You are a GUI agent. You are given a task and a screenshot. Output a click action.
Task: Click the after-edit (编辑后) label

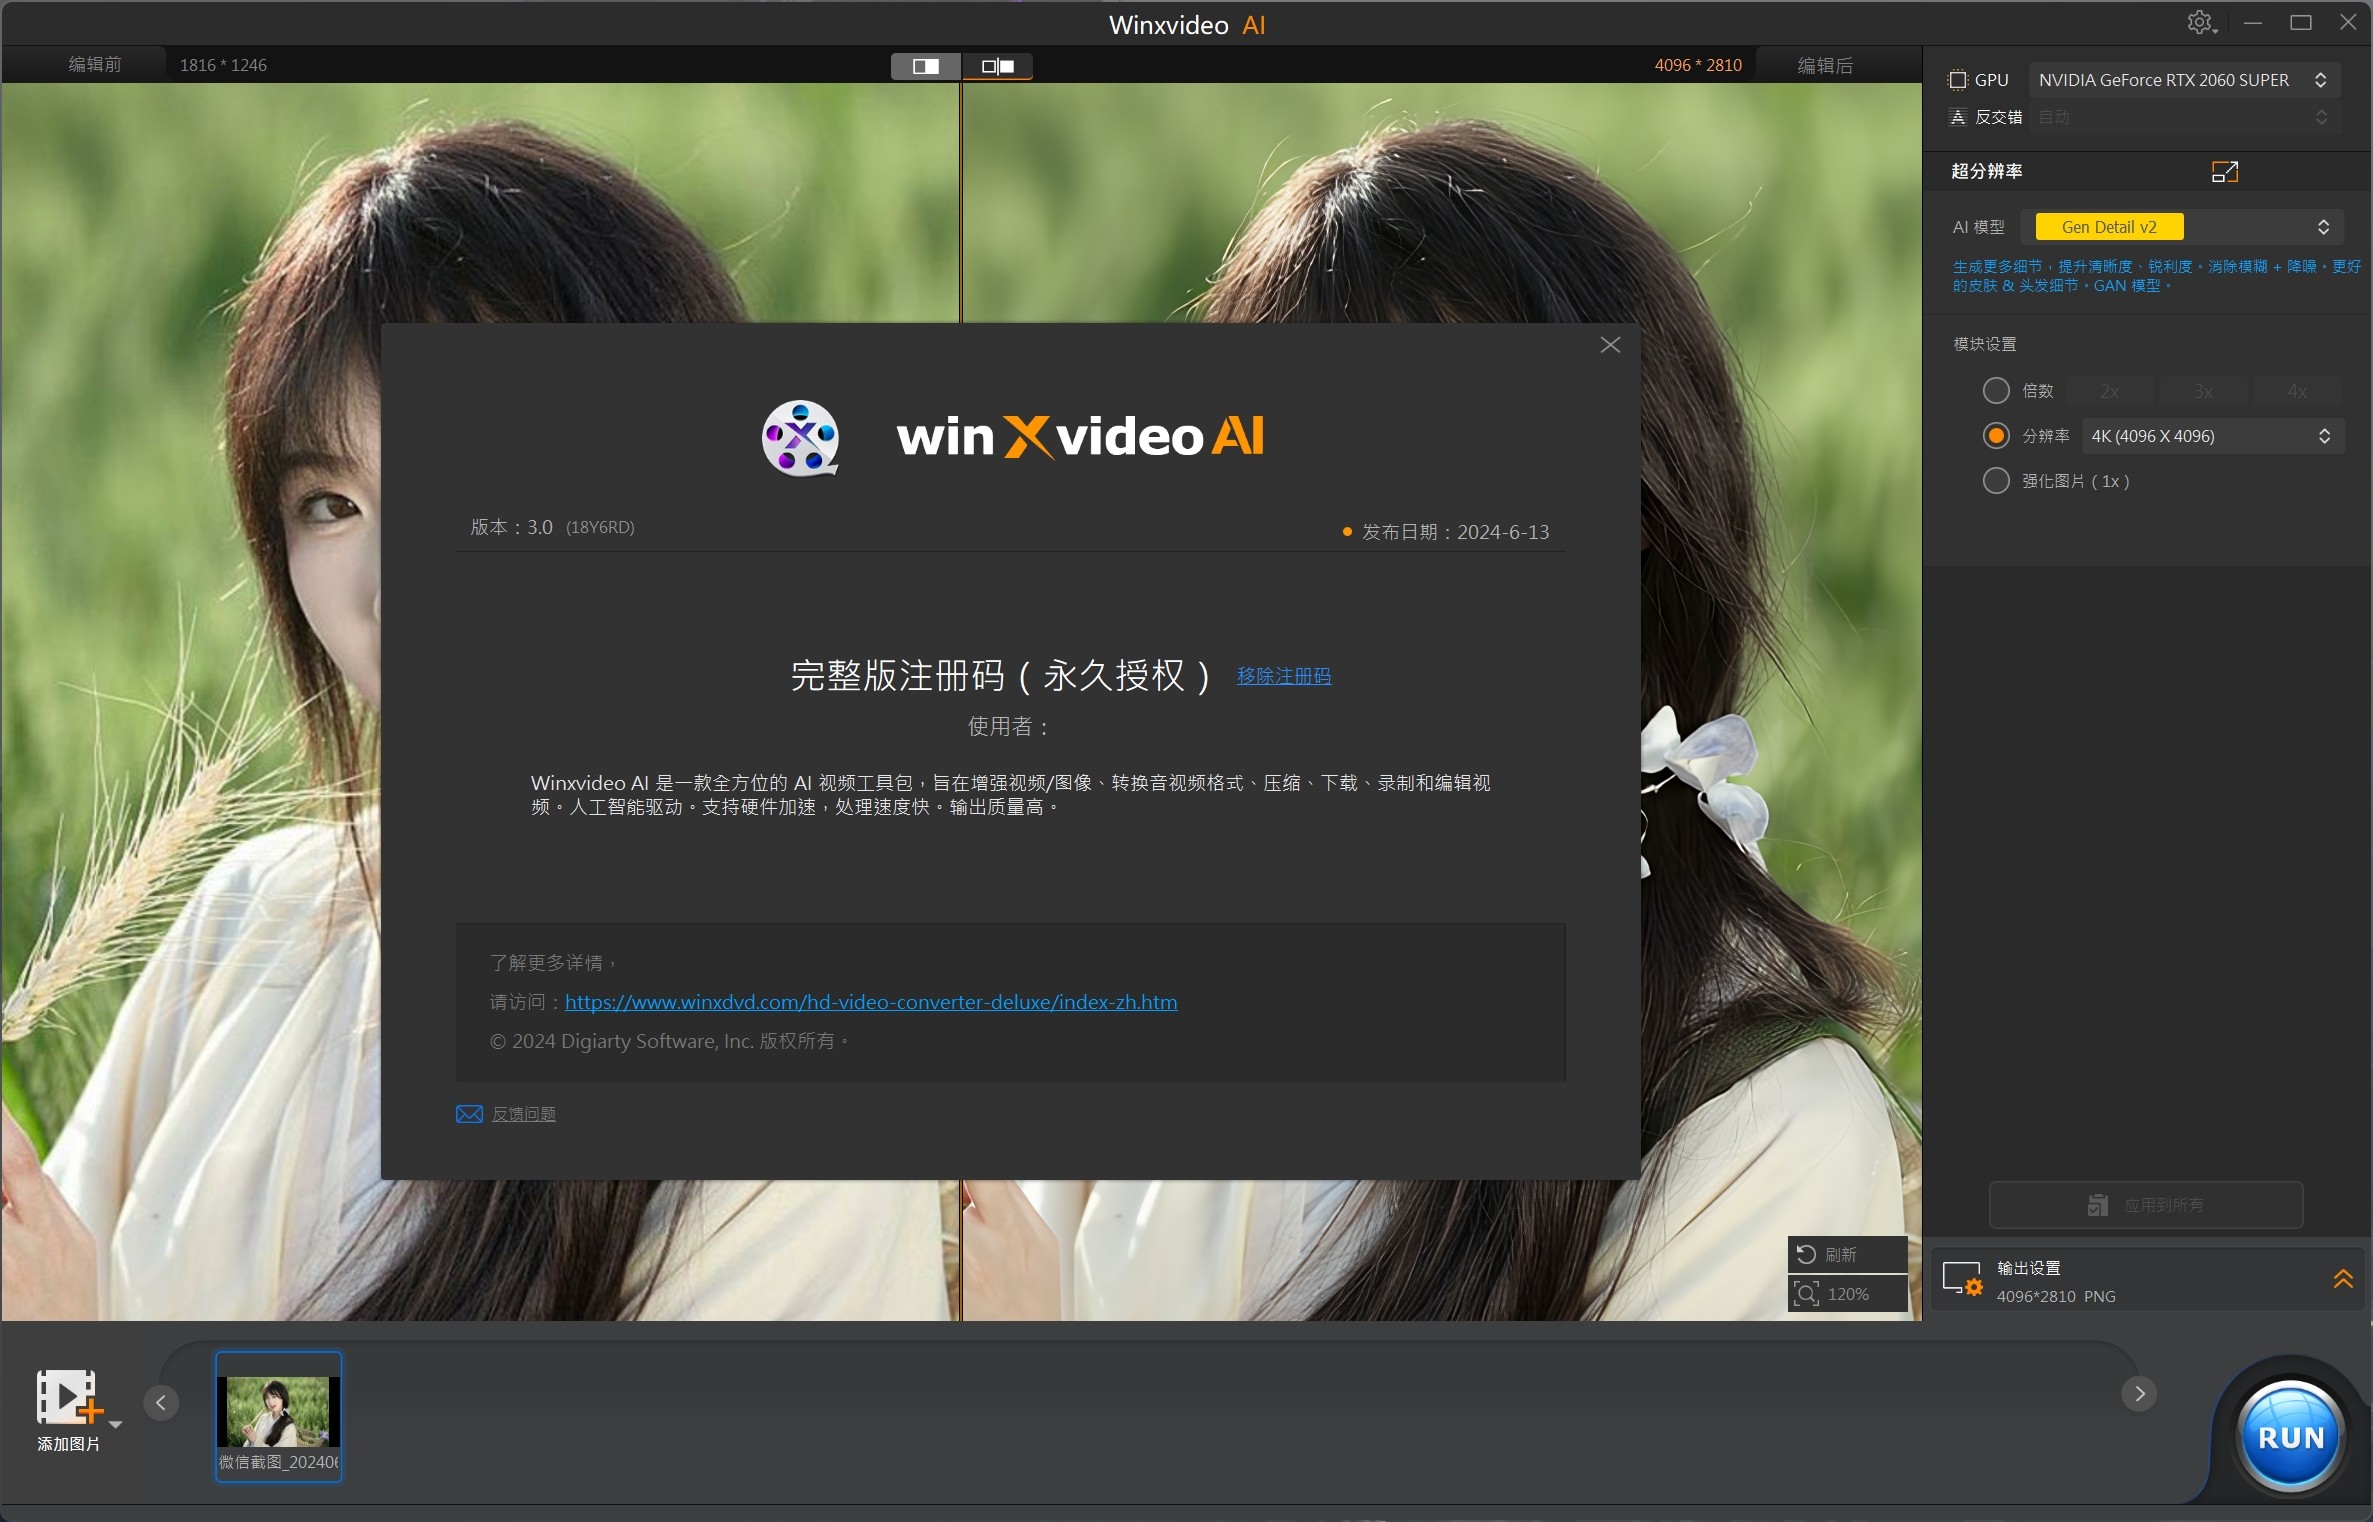coord(1825,65)
